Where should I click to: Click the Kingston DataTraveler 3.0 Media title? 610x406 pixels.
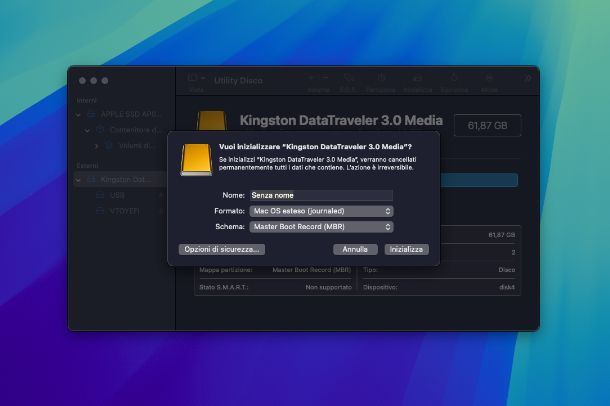(341, 120)
